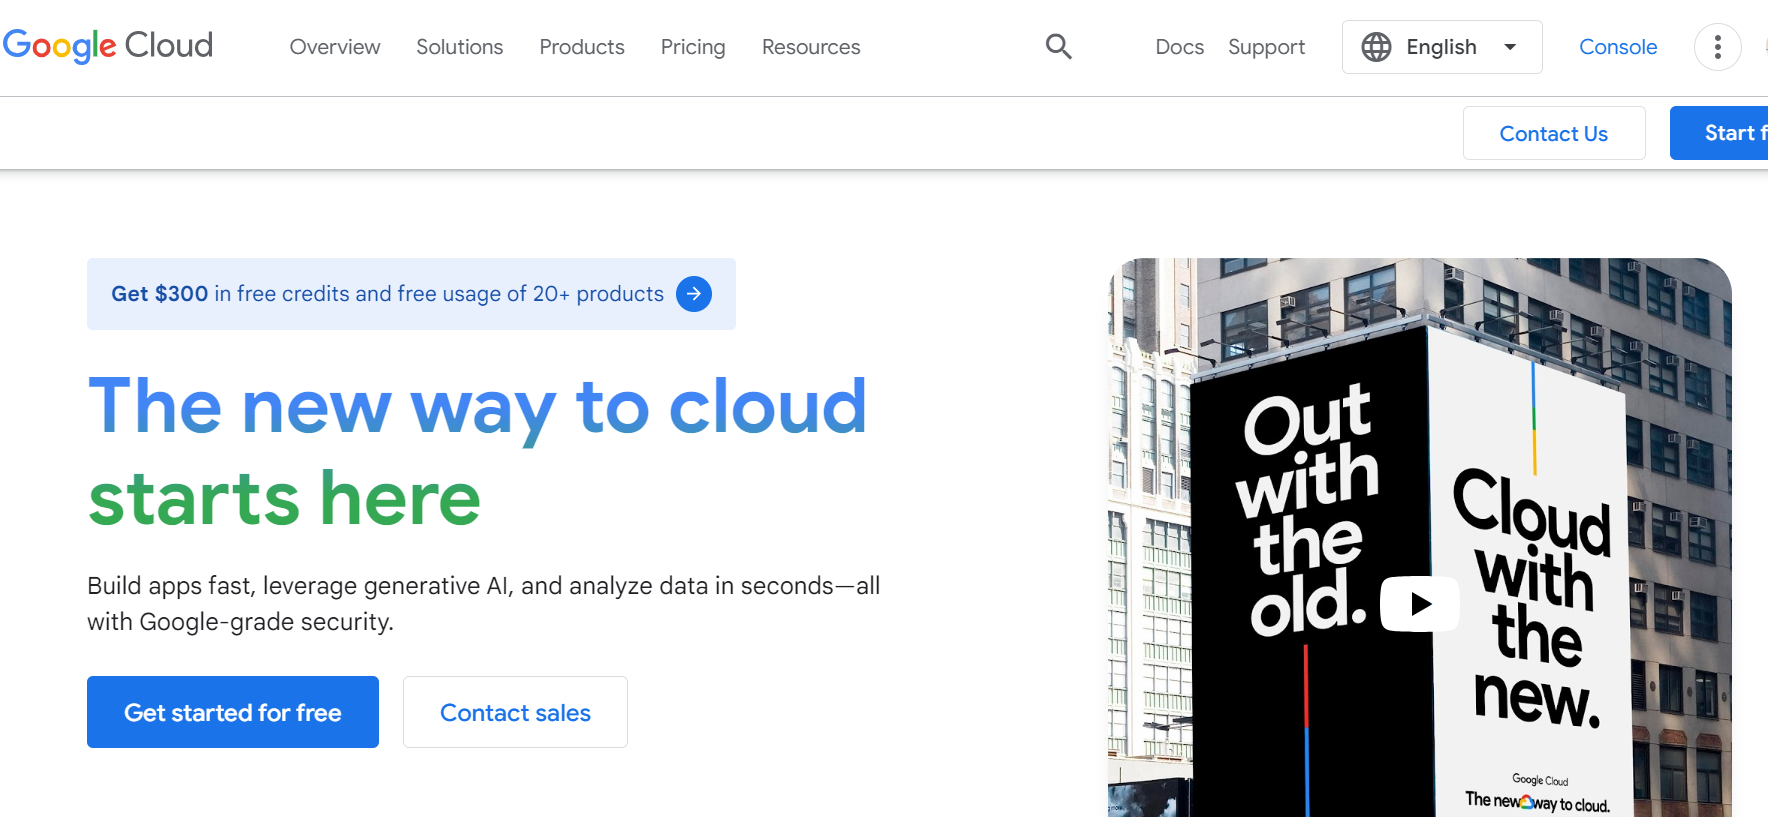
Task: Open the Console link
Action: click(x=1618, y=47)
